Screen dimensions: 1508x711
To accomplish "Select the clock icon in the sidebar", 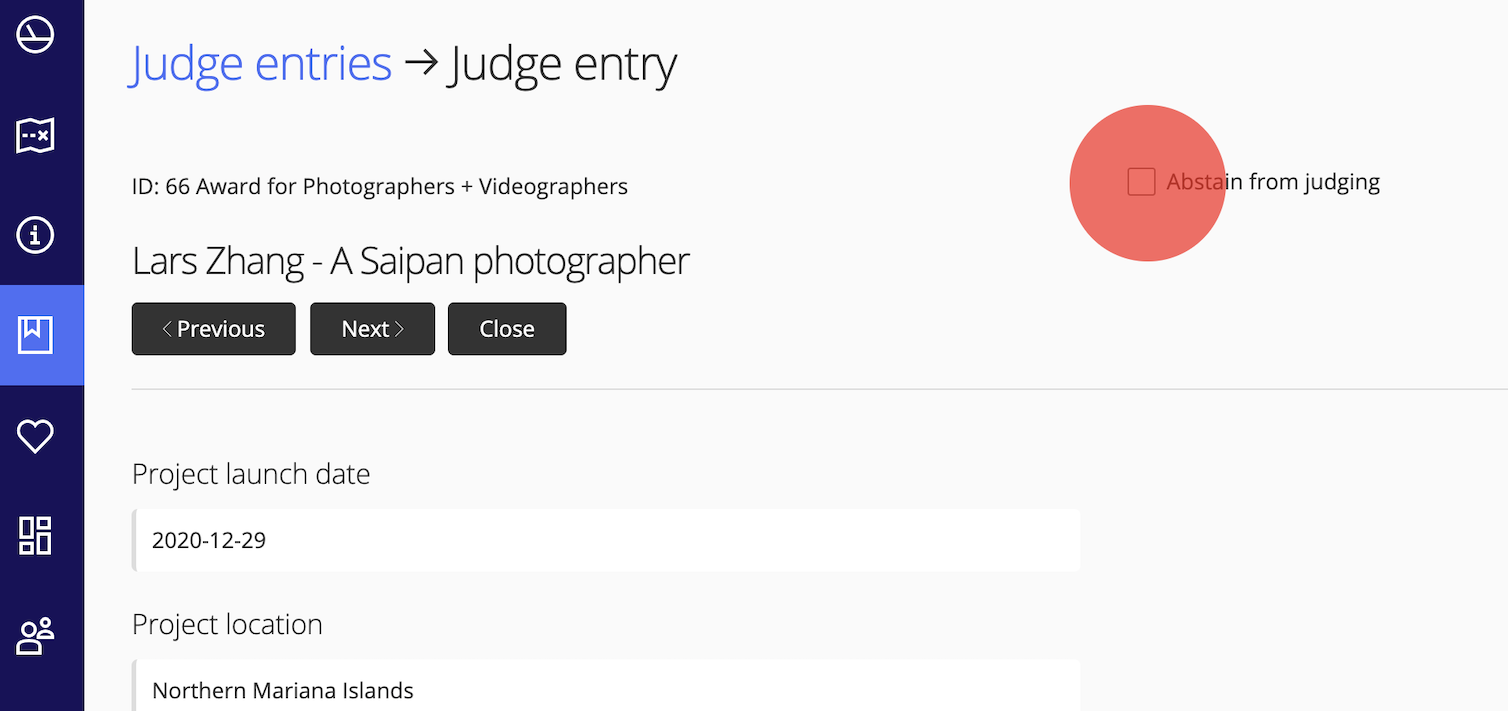I will 34,35.
